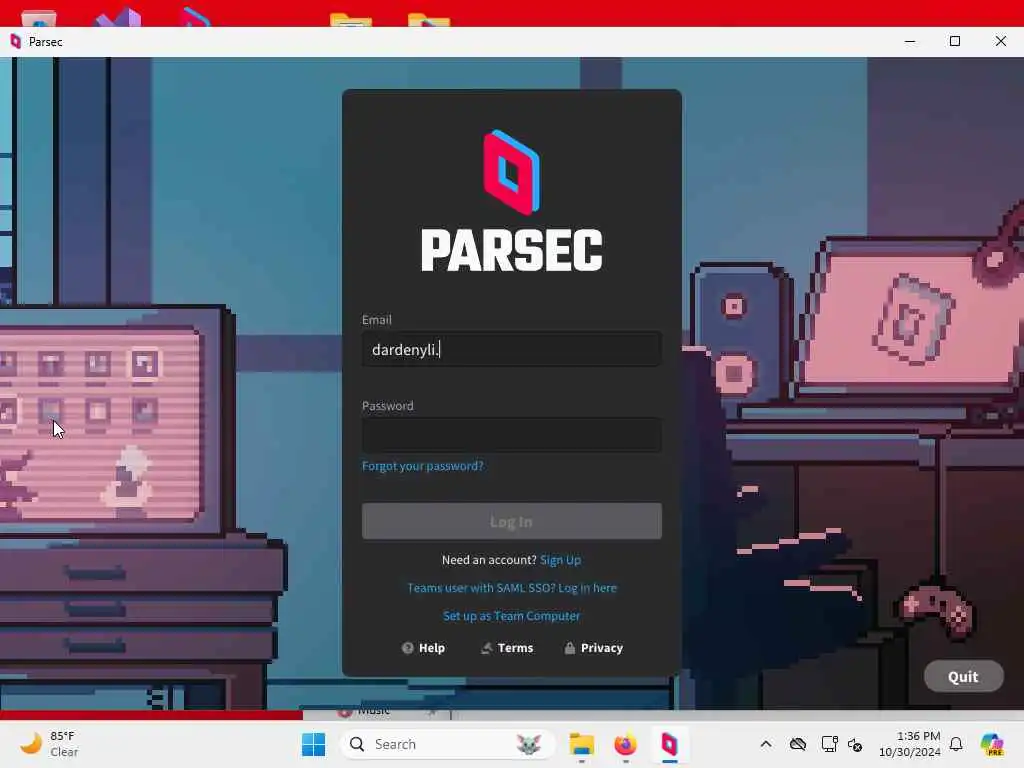Open the Windows Start menu
The height and width of the screenshot is (768, 1024).
pyautogui.click(x=313, y=744)
